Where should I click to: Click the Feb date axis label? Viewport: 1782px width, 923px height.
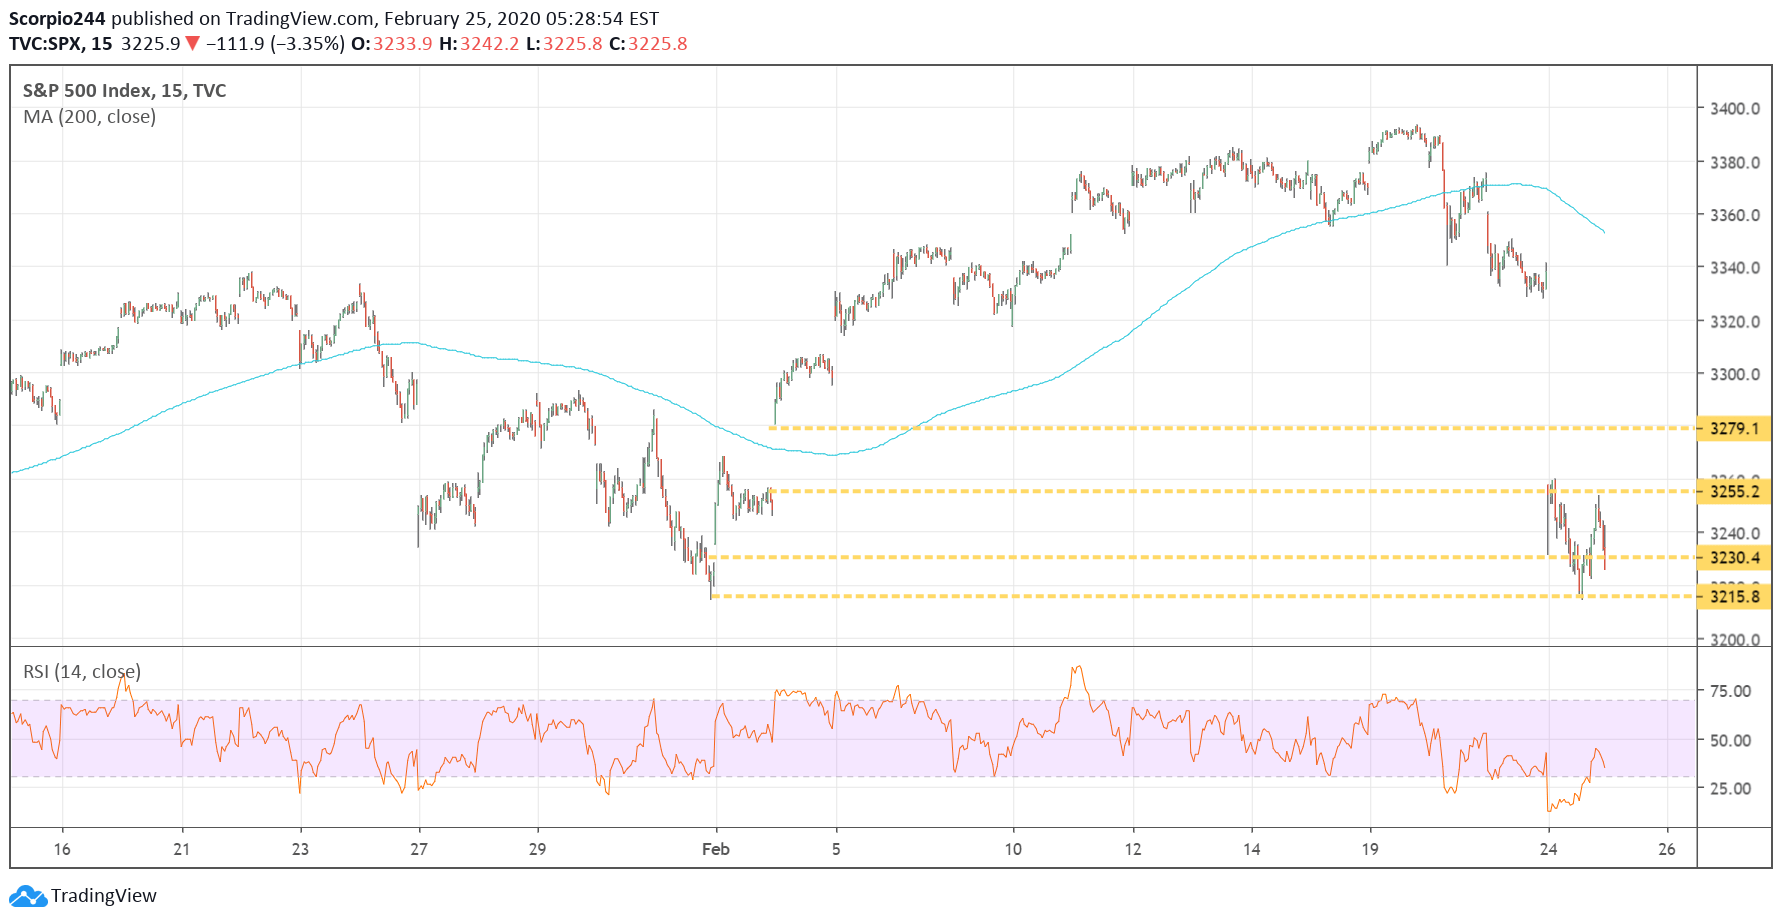(x=716, y=849)
